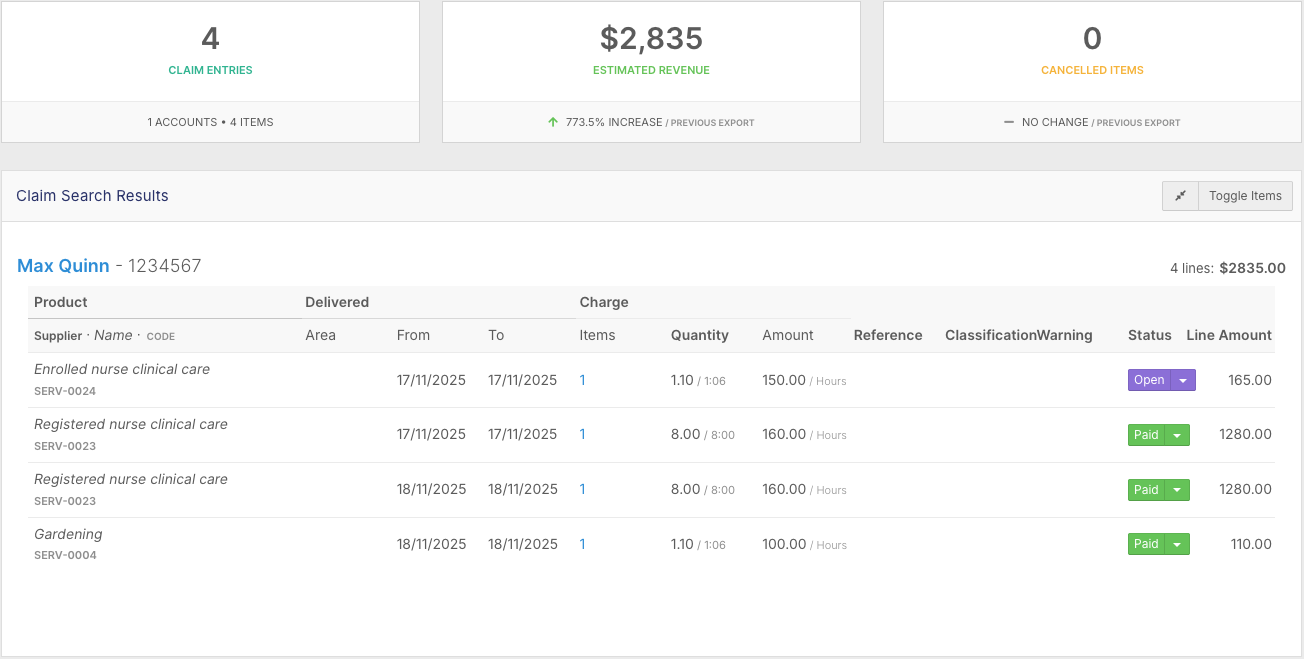Click the From column header
The image size is (1304, 659).
(413, 335)
